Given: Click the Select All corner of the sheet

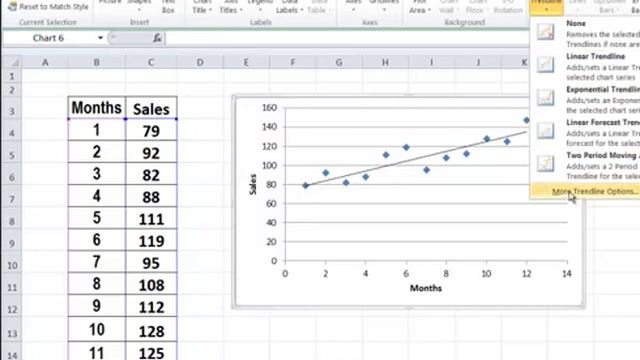Looking at the screenshot, I should point(13,62).
